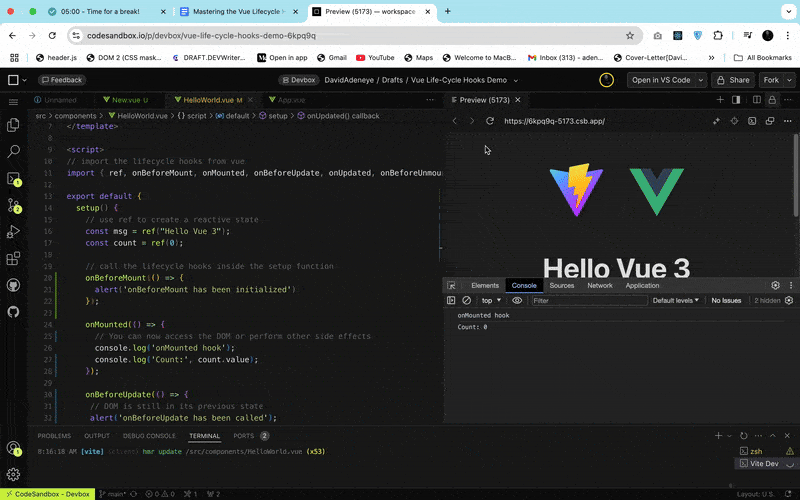Maximize the terminal panel with the chevron
The width and height of the screenshot is (800, 500).
(x=773, y=436)
